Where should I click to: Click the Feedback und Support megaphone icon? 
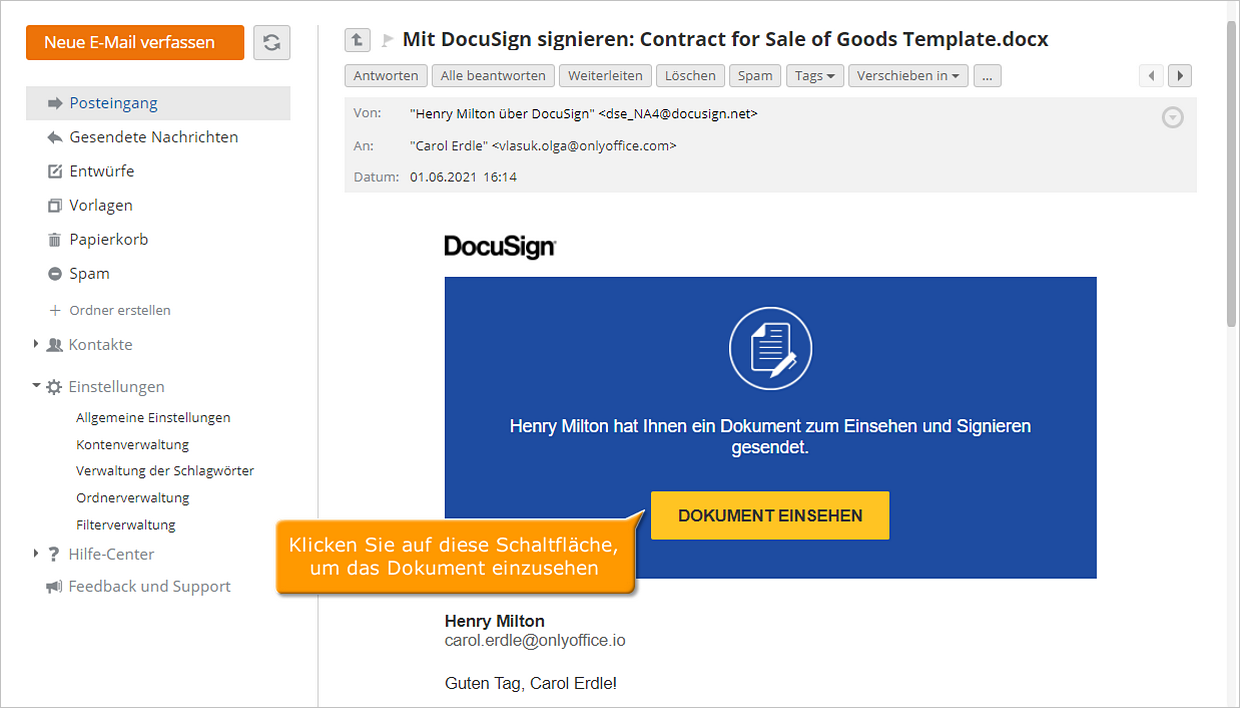pyautogui.click(x=54, y=587)
